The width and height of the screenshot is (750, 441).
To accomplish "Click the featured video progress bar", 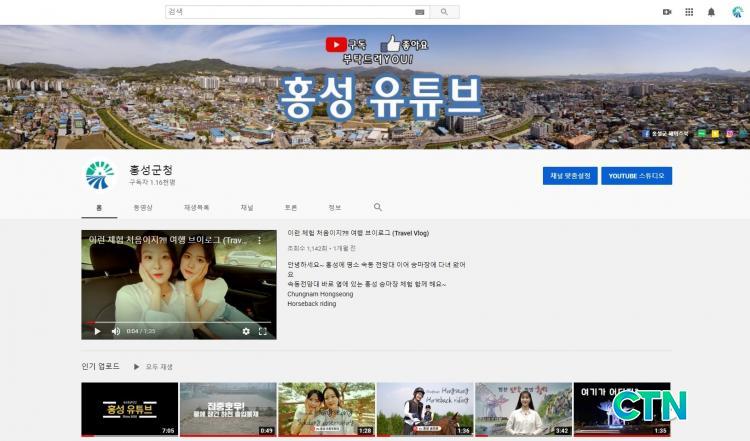I will pos(179,322).
